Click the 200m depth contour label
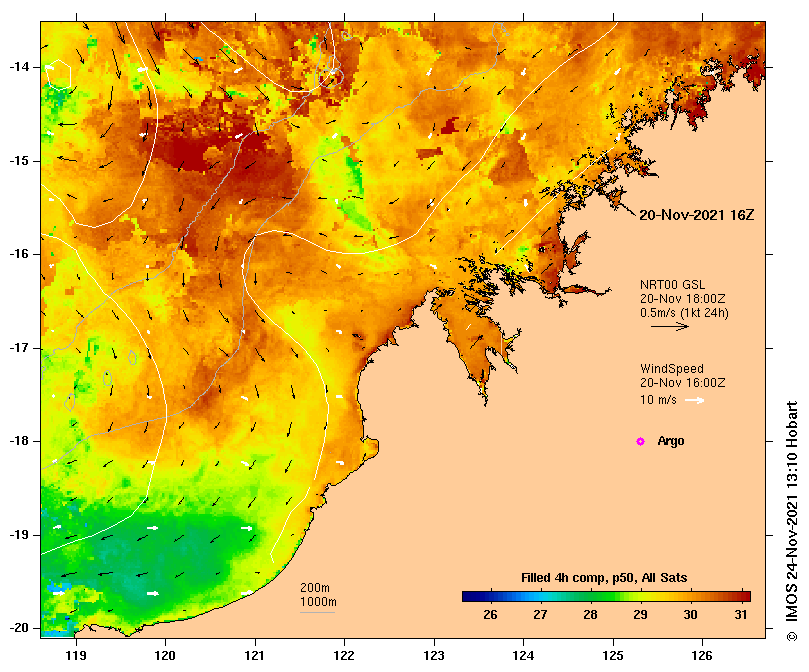Image resolution: width=809 pixels, height=672 pixels. (315, 588)
